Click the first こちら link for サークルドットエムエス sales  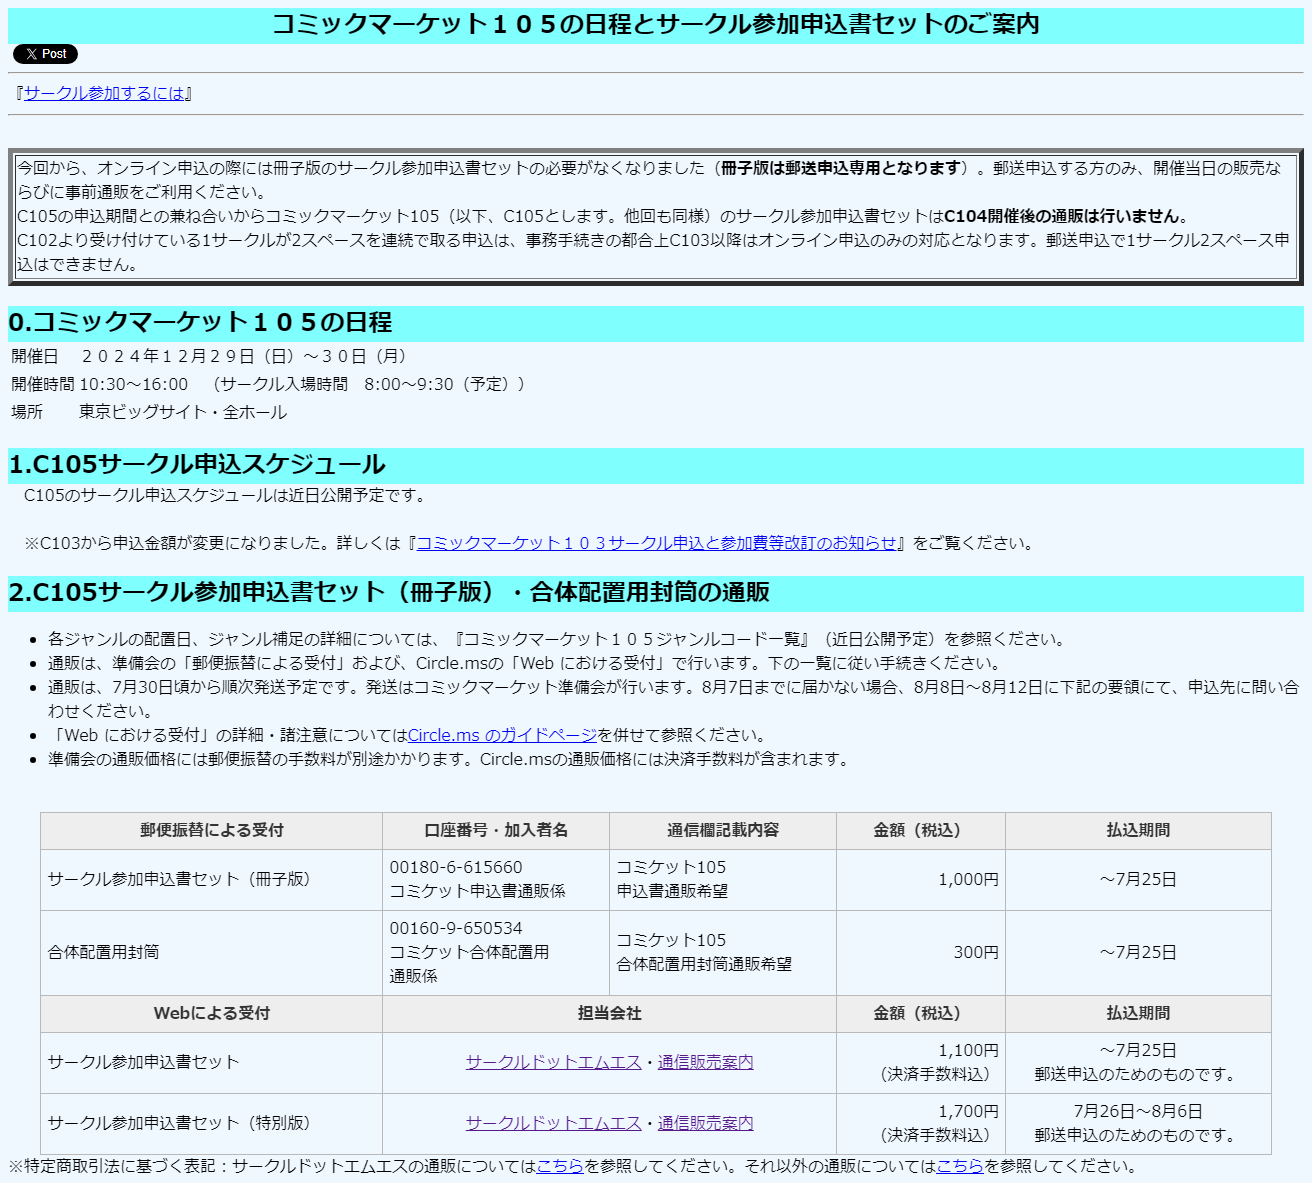coord(560,1166)
